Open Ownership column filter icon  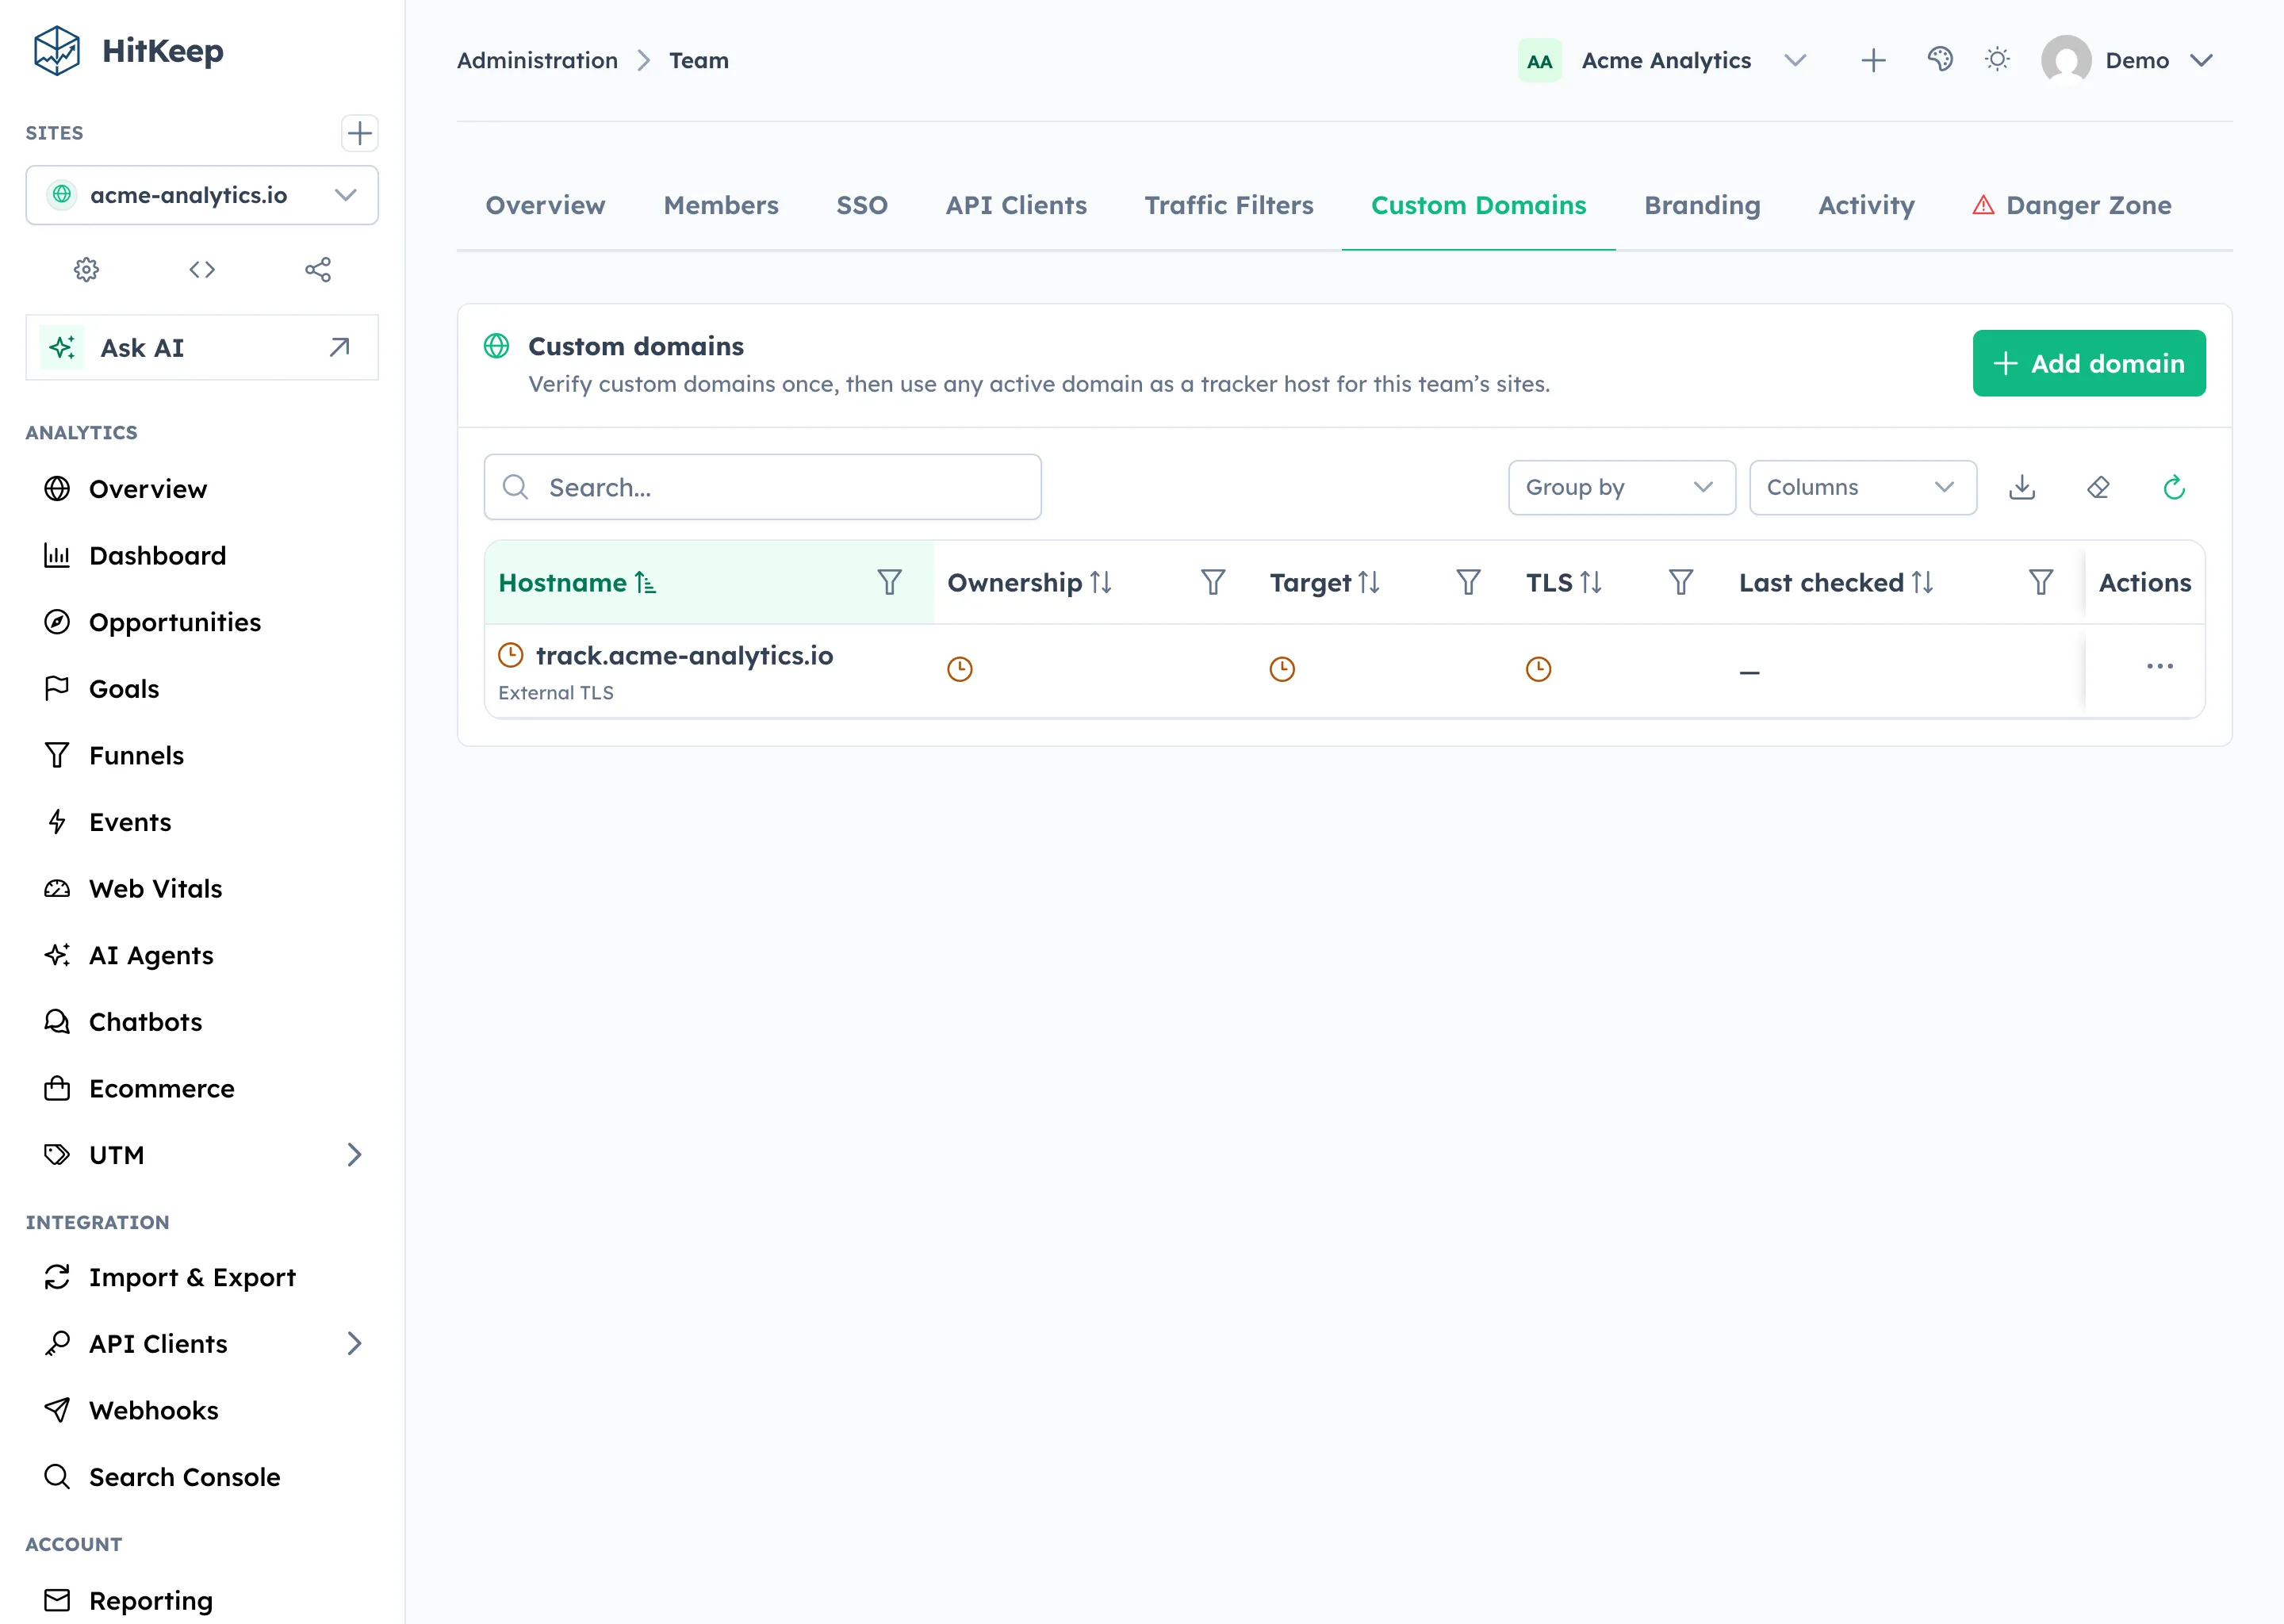point(1212,582)
